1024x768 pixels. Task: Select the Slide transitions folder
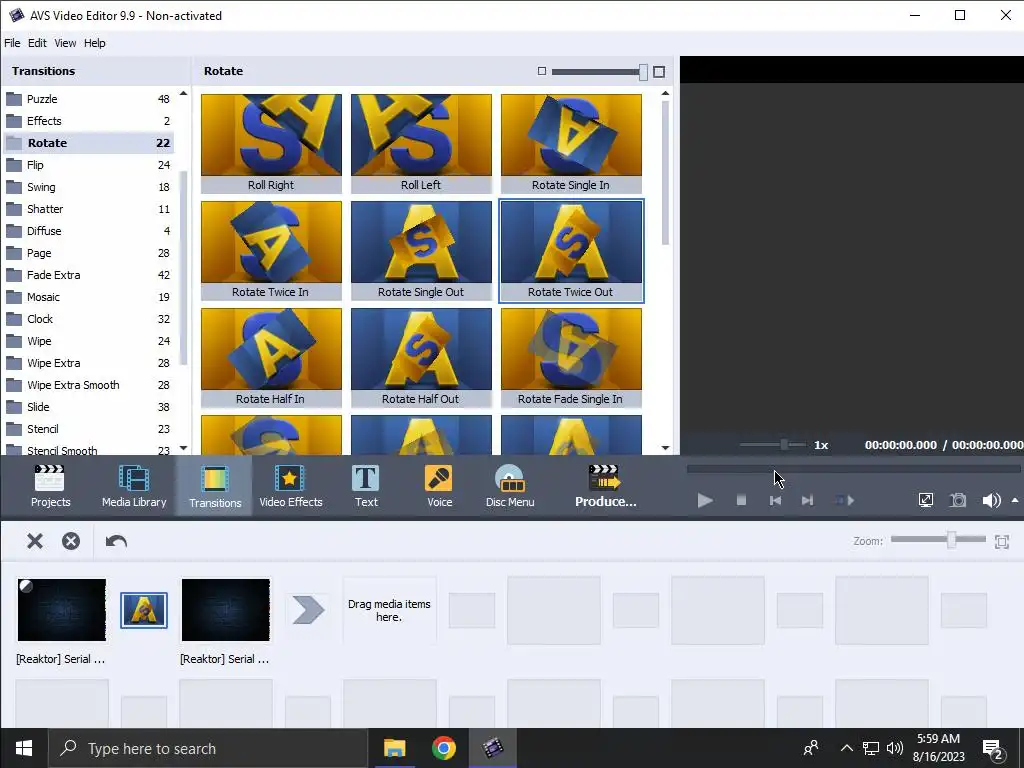click(x=88, y=407)
